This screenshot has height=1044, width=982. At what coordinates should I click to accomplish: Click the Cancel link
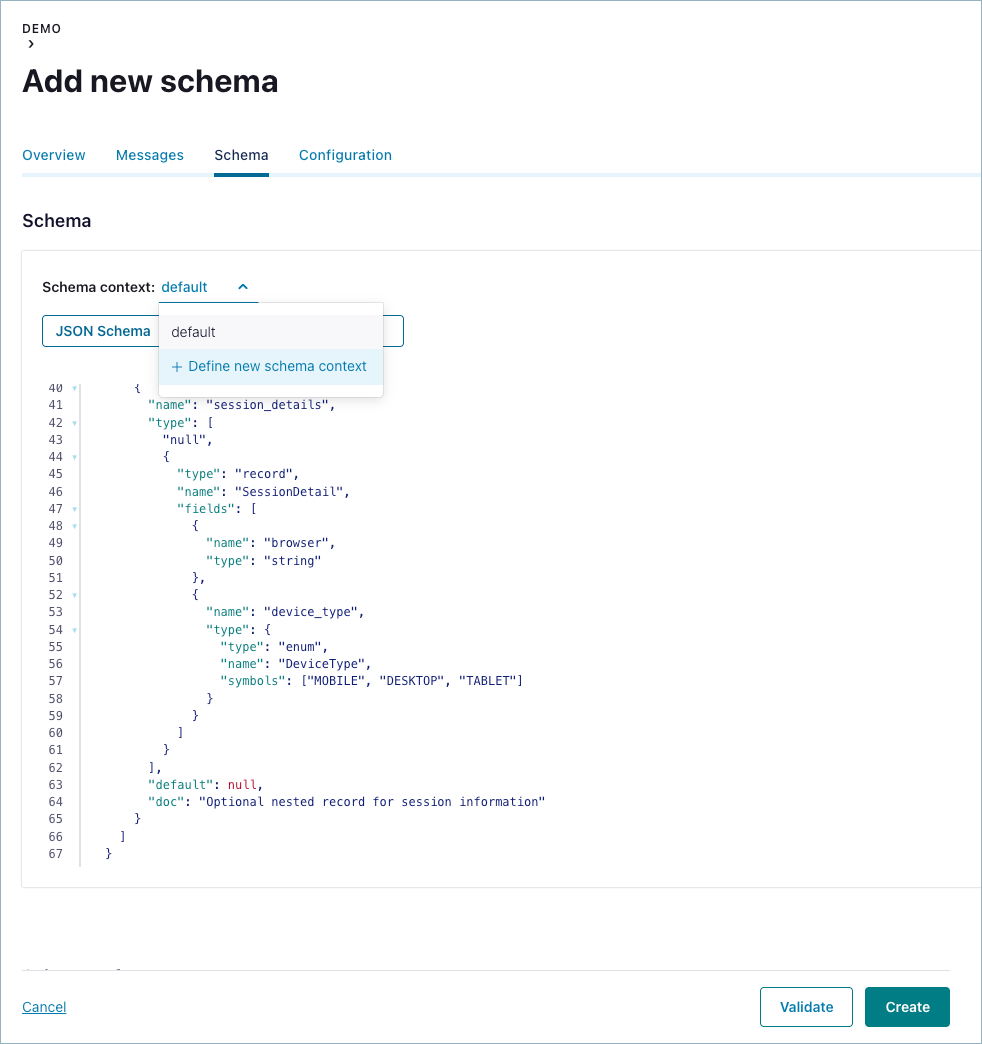point(44,1007)
